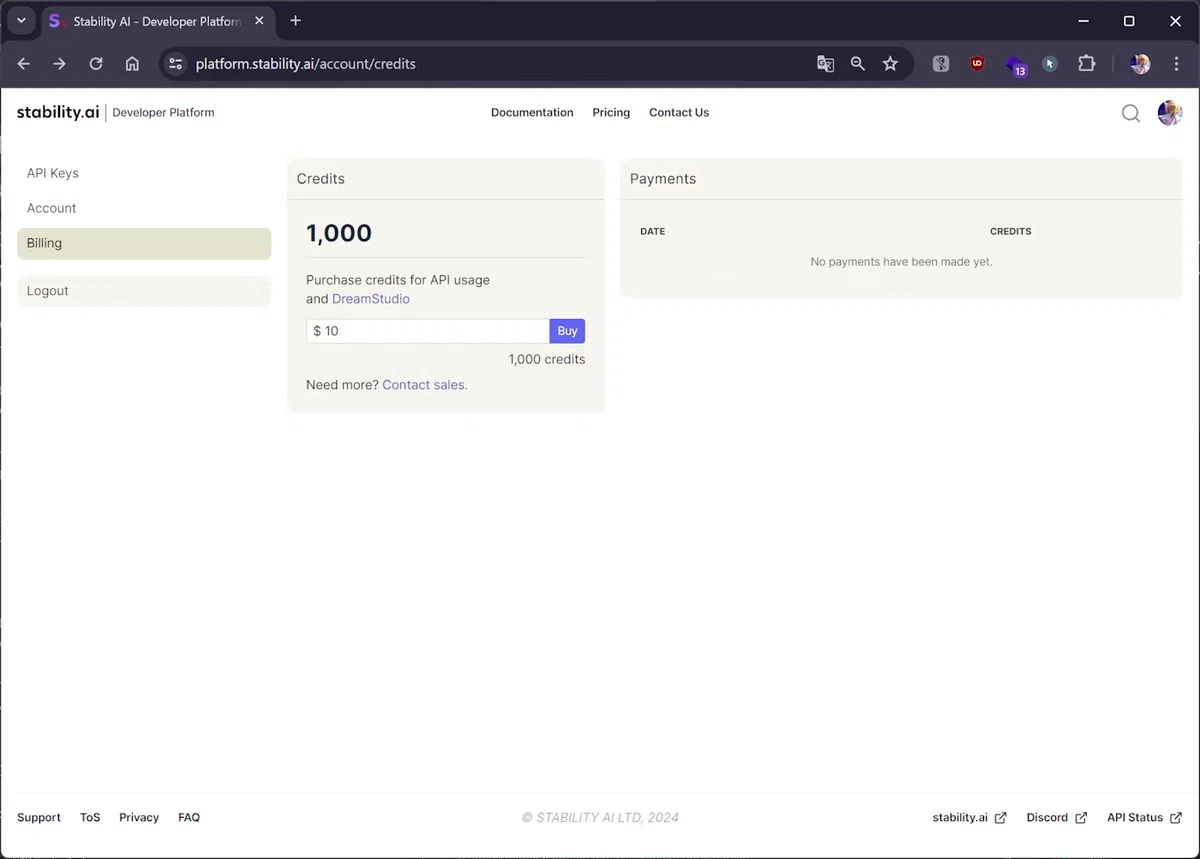1200x859 pixels.
Task: Click the browser forward arrow
Action: click(60, 63)
